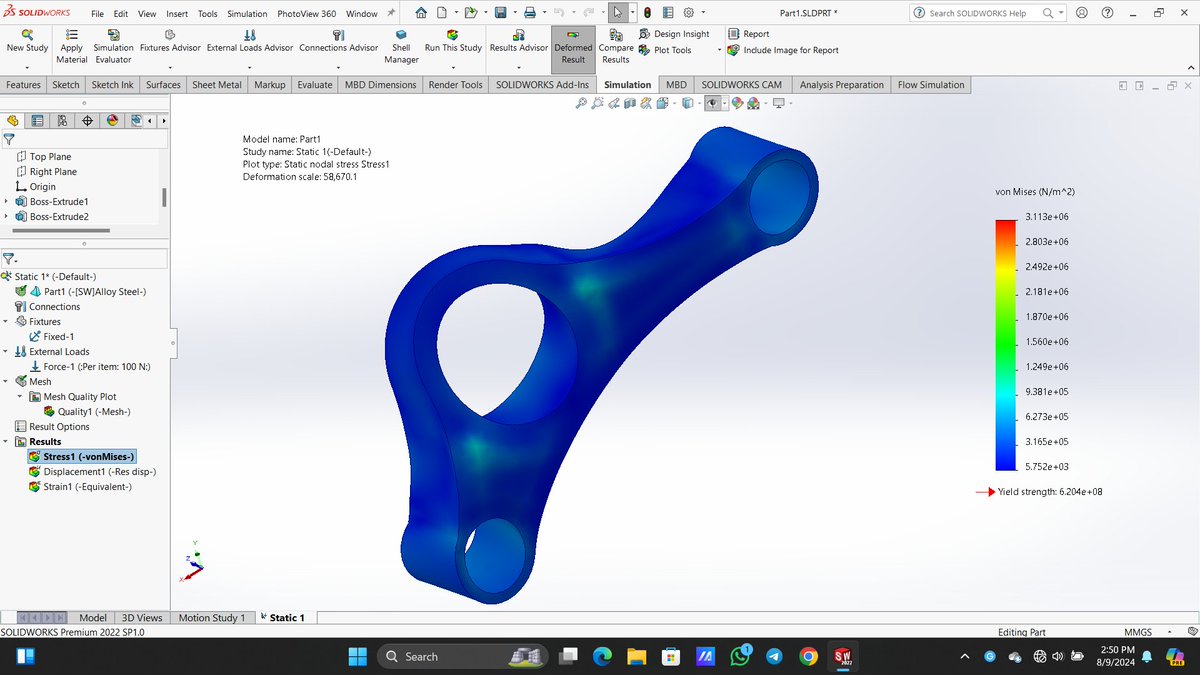1200x675 pixels.
Task: Select Force-1 load item
Action: pyautogui.click(x=89, y=367)
